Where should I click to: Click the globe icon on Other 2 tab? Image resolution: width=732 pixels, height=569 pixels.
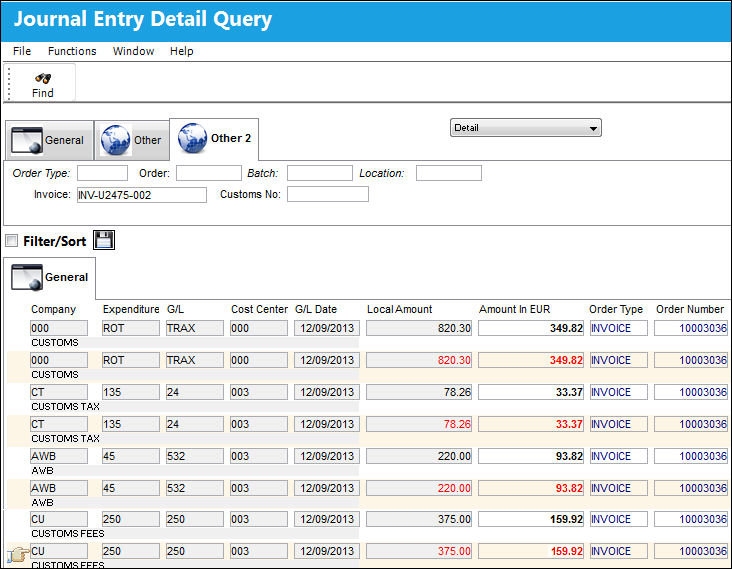coord(192,138)
